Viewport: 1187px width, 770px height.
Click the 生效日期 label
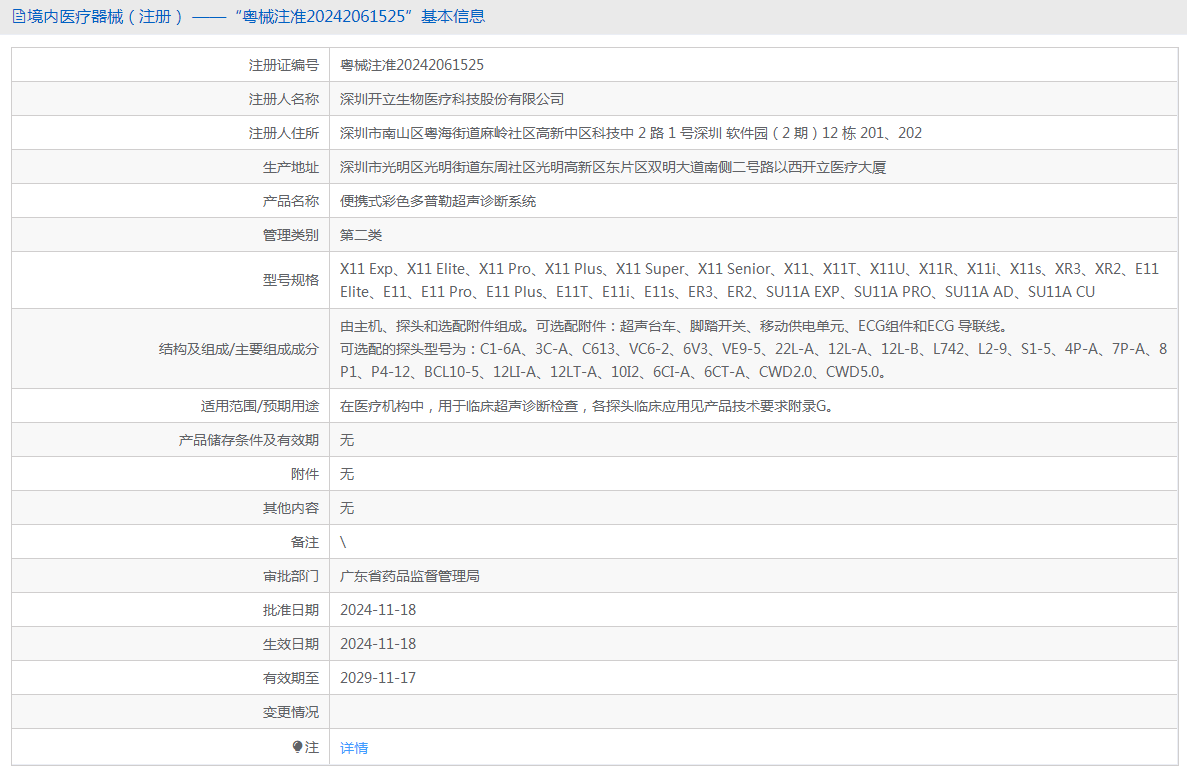click(291, 645)
